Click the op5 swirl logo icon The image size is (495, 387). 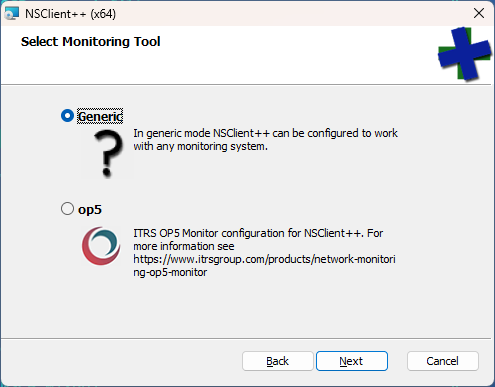pos(101,246)
